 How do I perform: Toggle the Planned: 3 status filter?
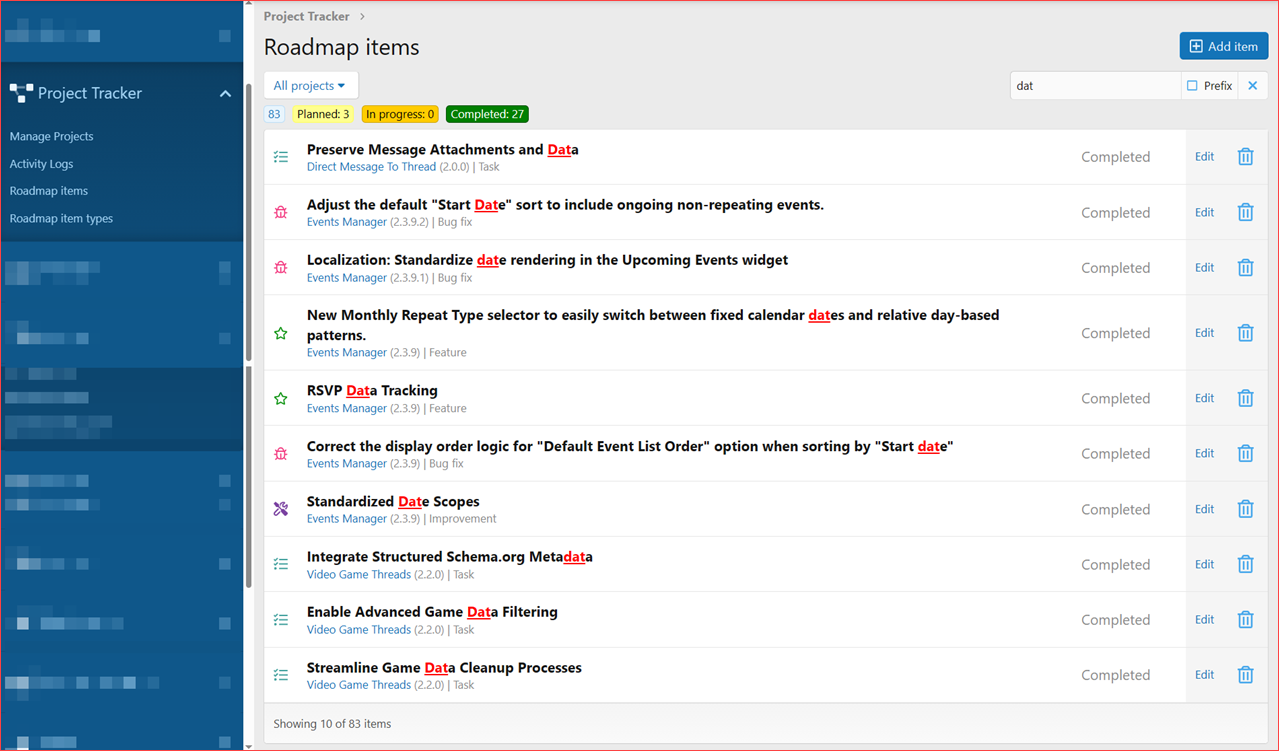(x=322, y=113)
